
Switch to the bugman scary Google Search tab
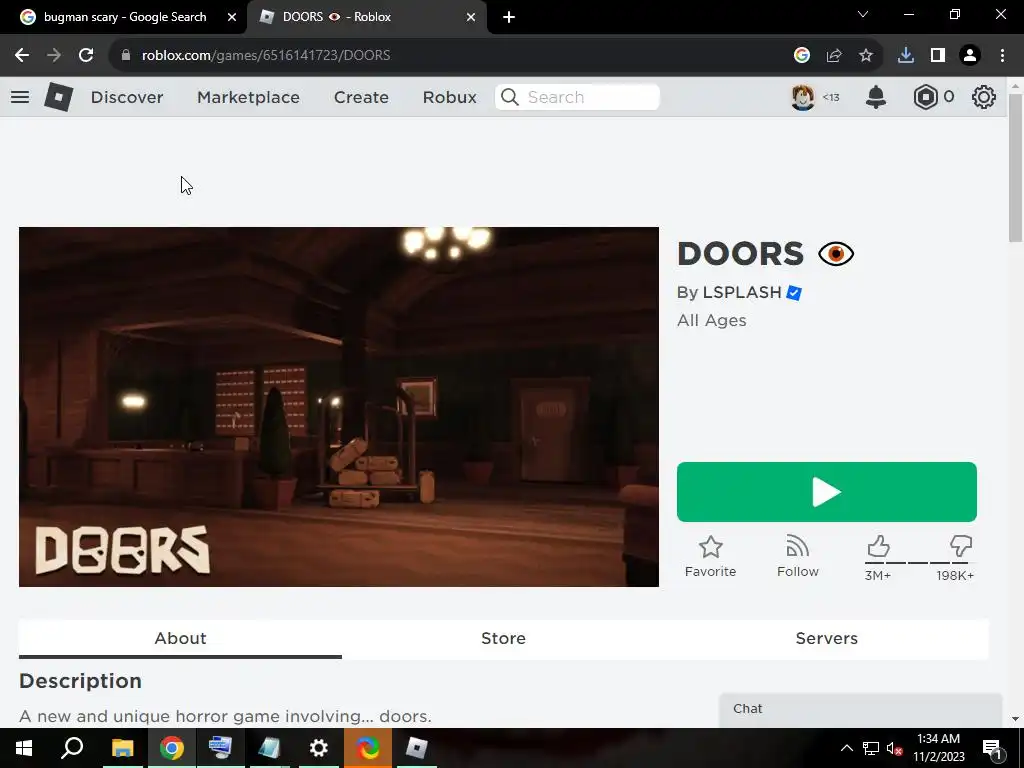tap(124, 17)
